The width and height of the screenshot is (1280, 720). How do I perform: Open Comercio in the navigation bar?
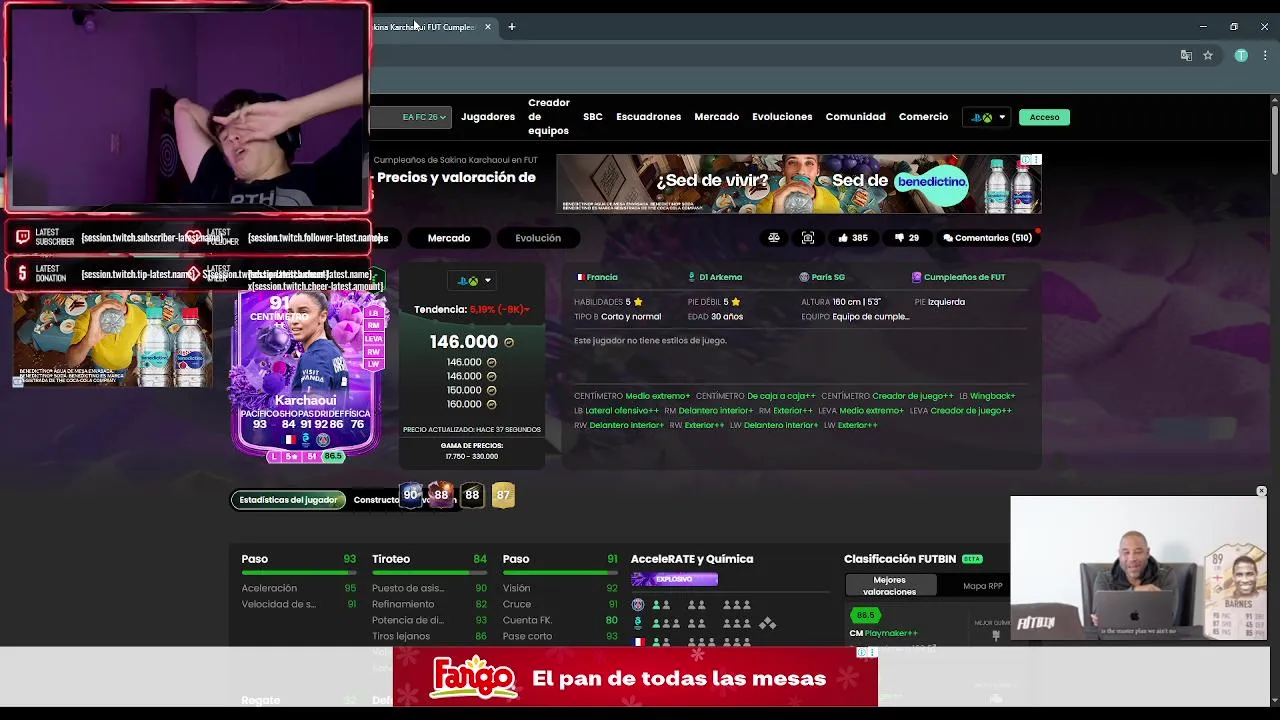tap(923, 117)
